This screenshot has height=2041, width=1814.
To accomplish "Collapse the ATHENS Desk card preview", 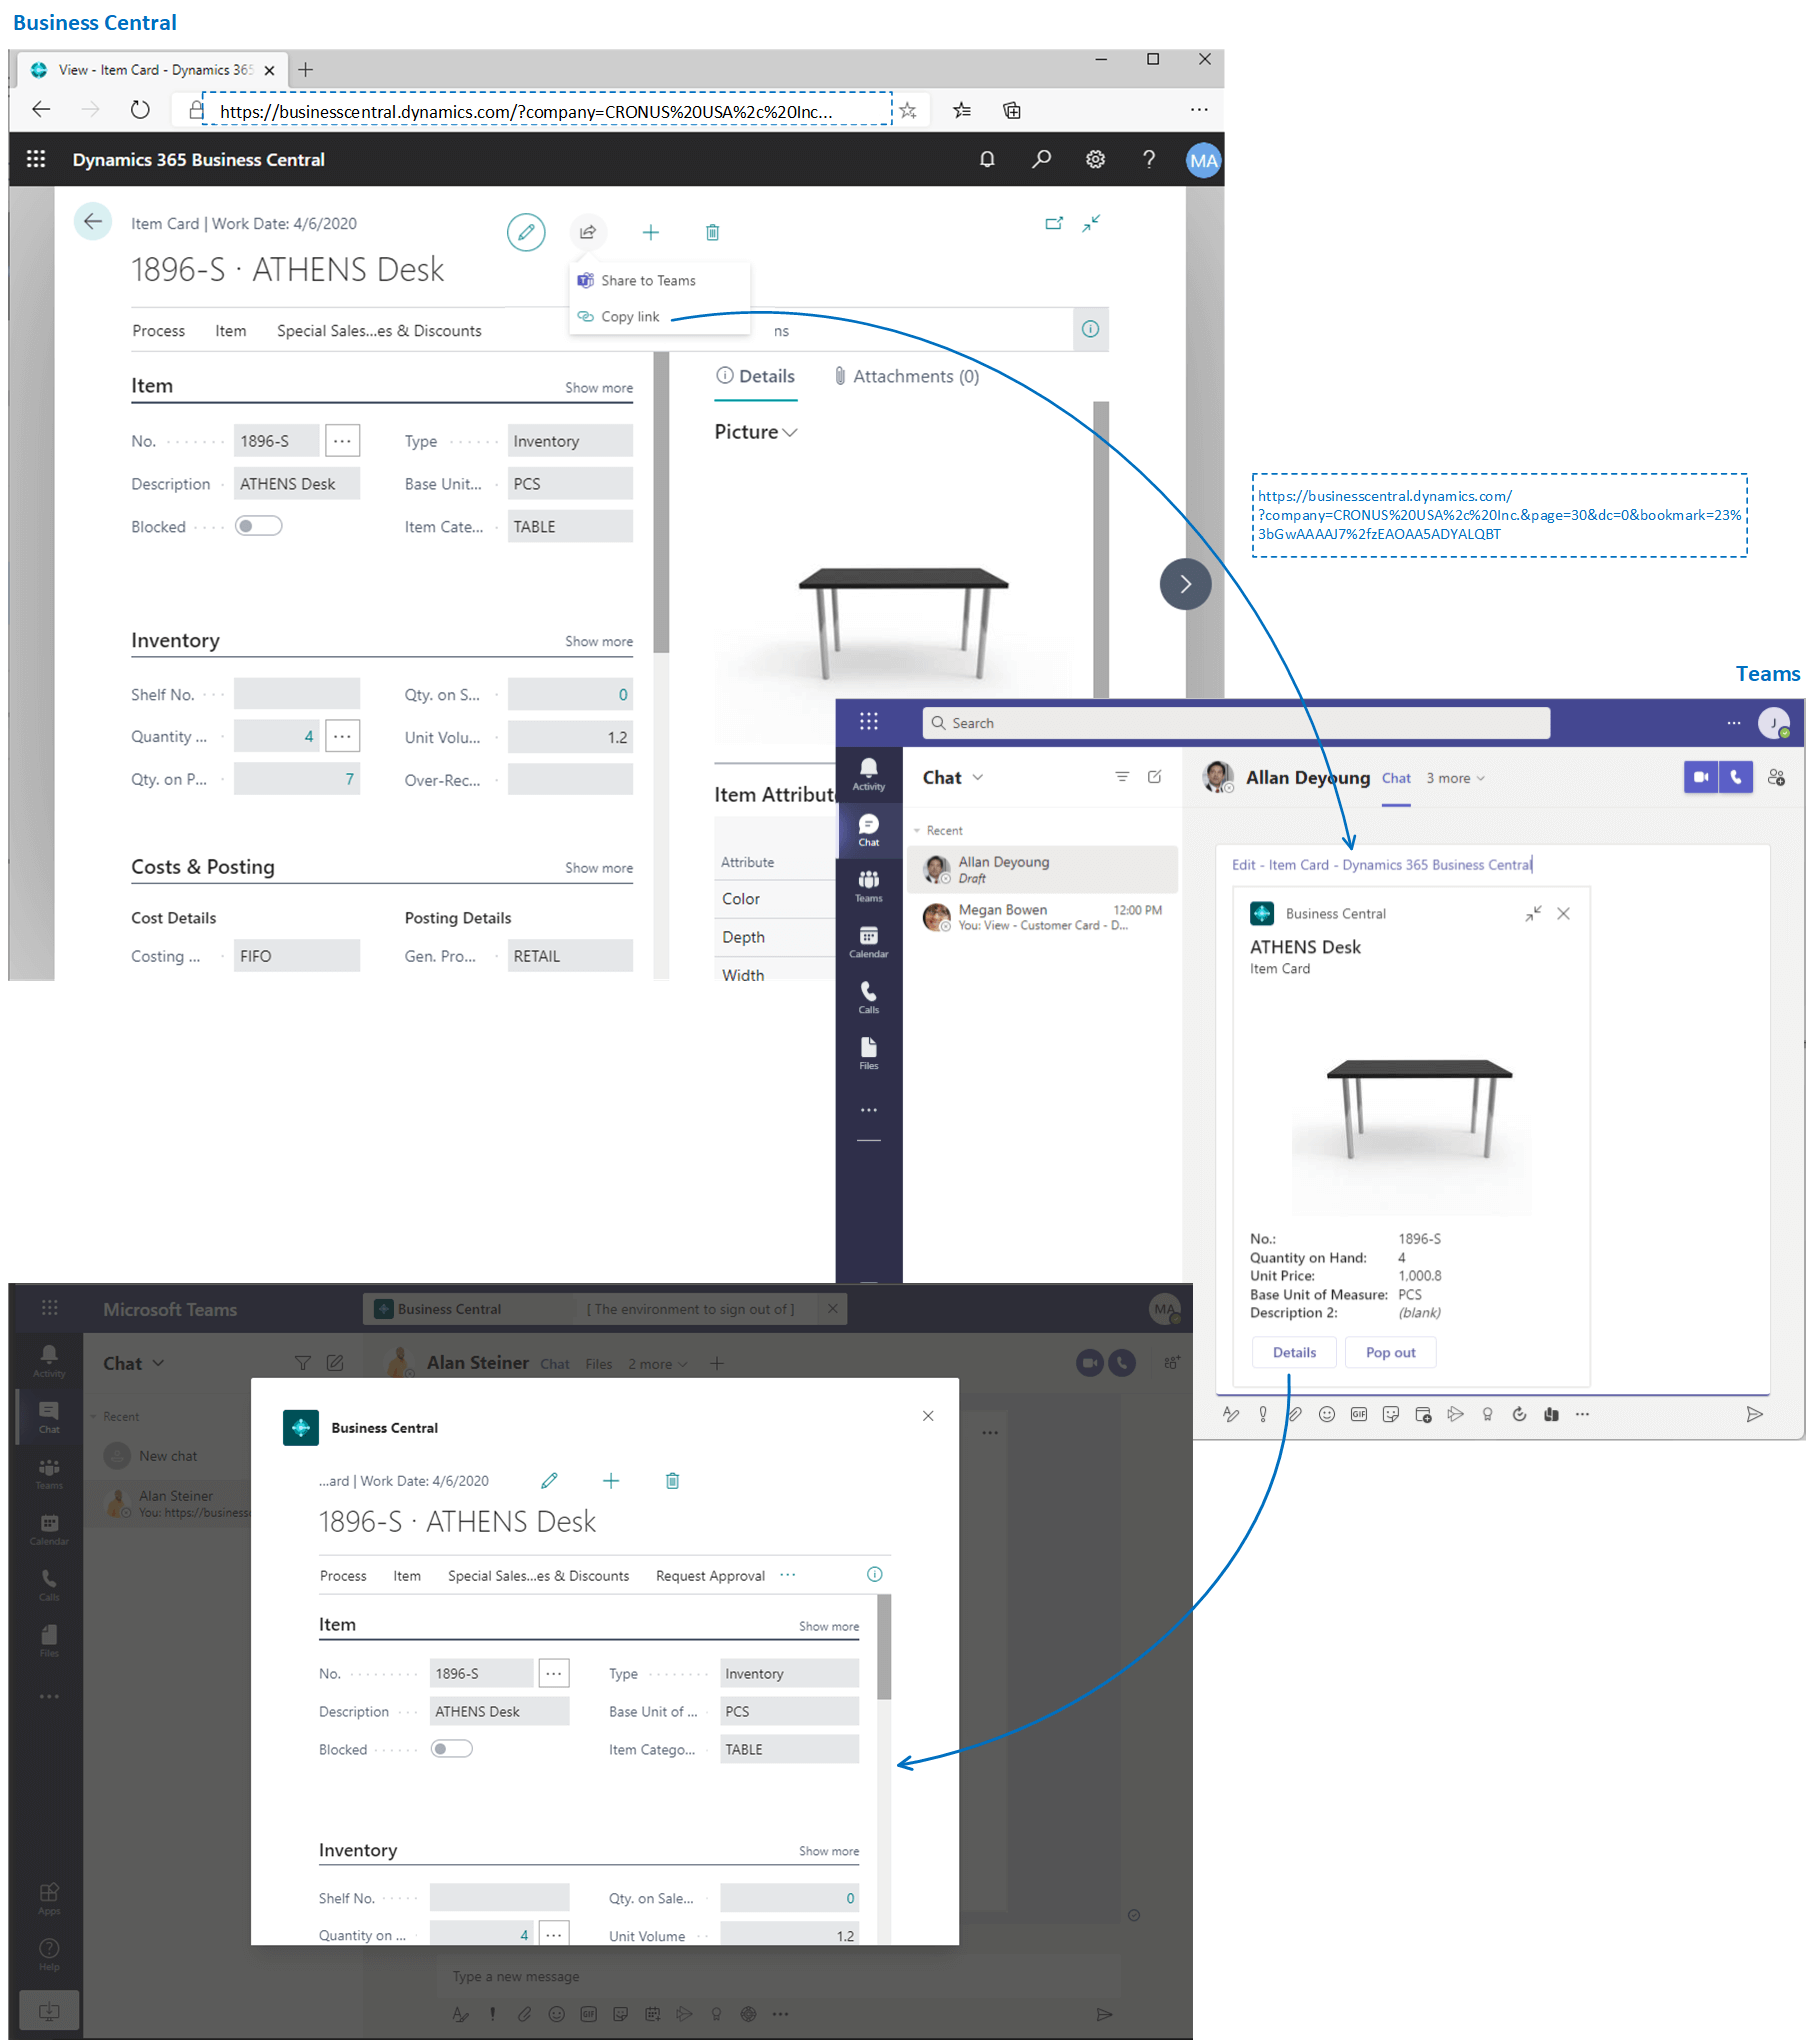I will (x=1533, y=914).
